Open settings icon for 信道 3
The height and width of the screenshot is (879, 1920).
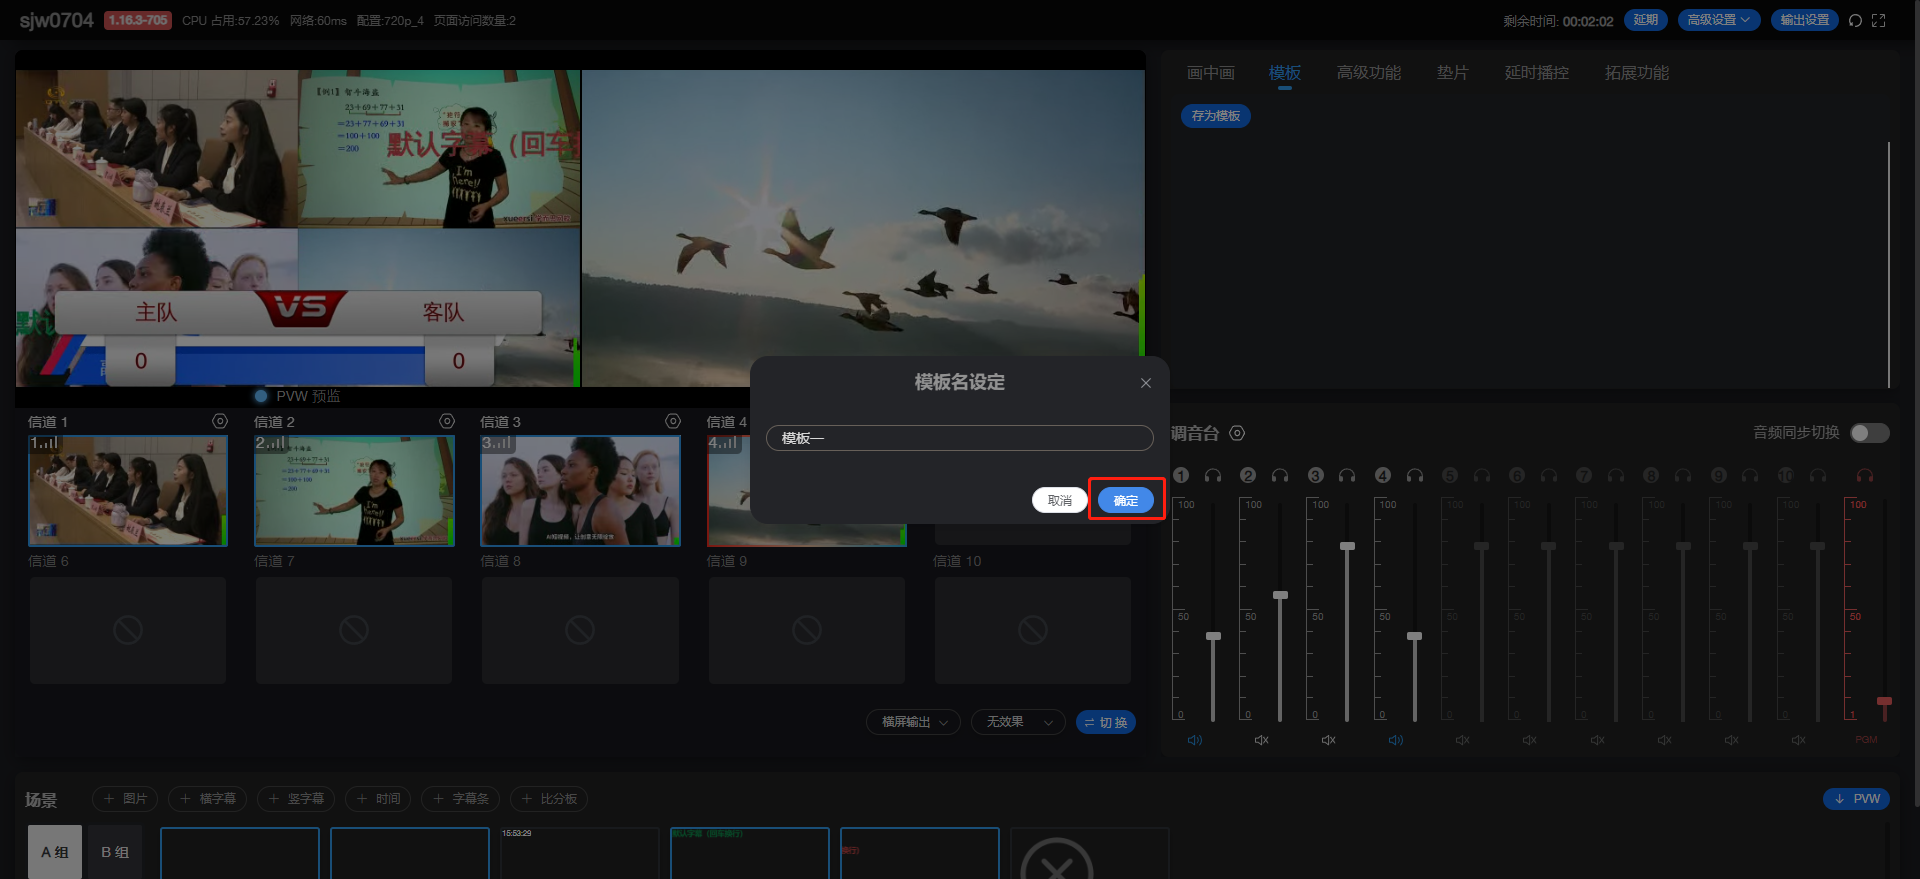tap(673, 422)
